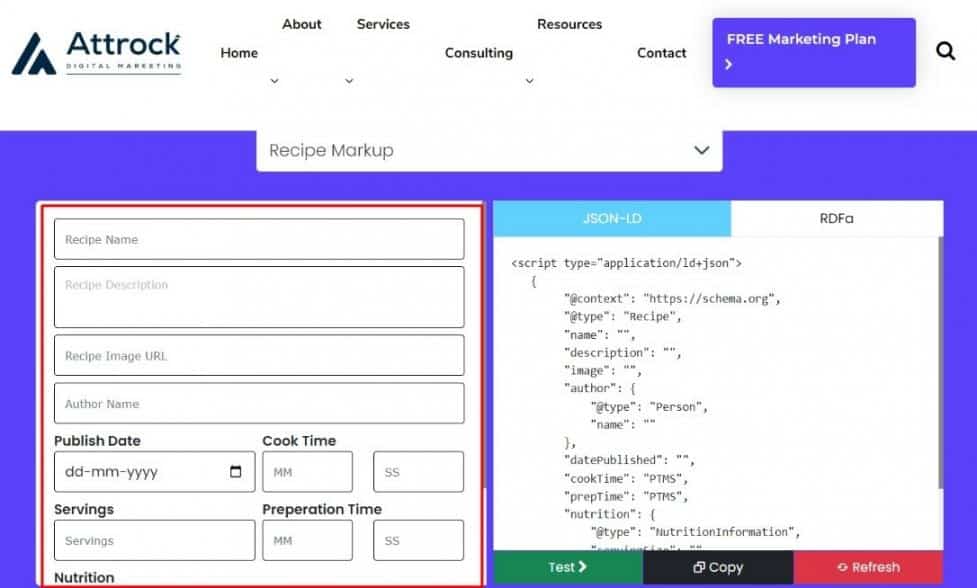Select the JSON-LD tab
977x588 pixels.
[x=612, y=218]
